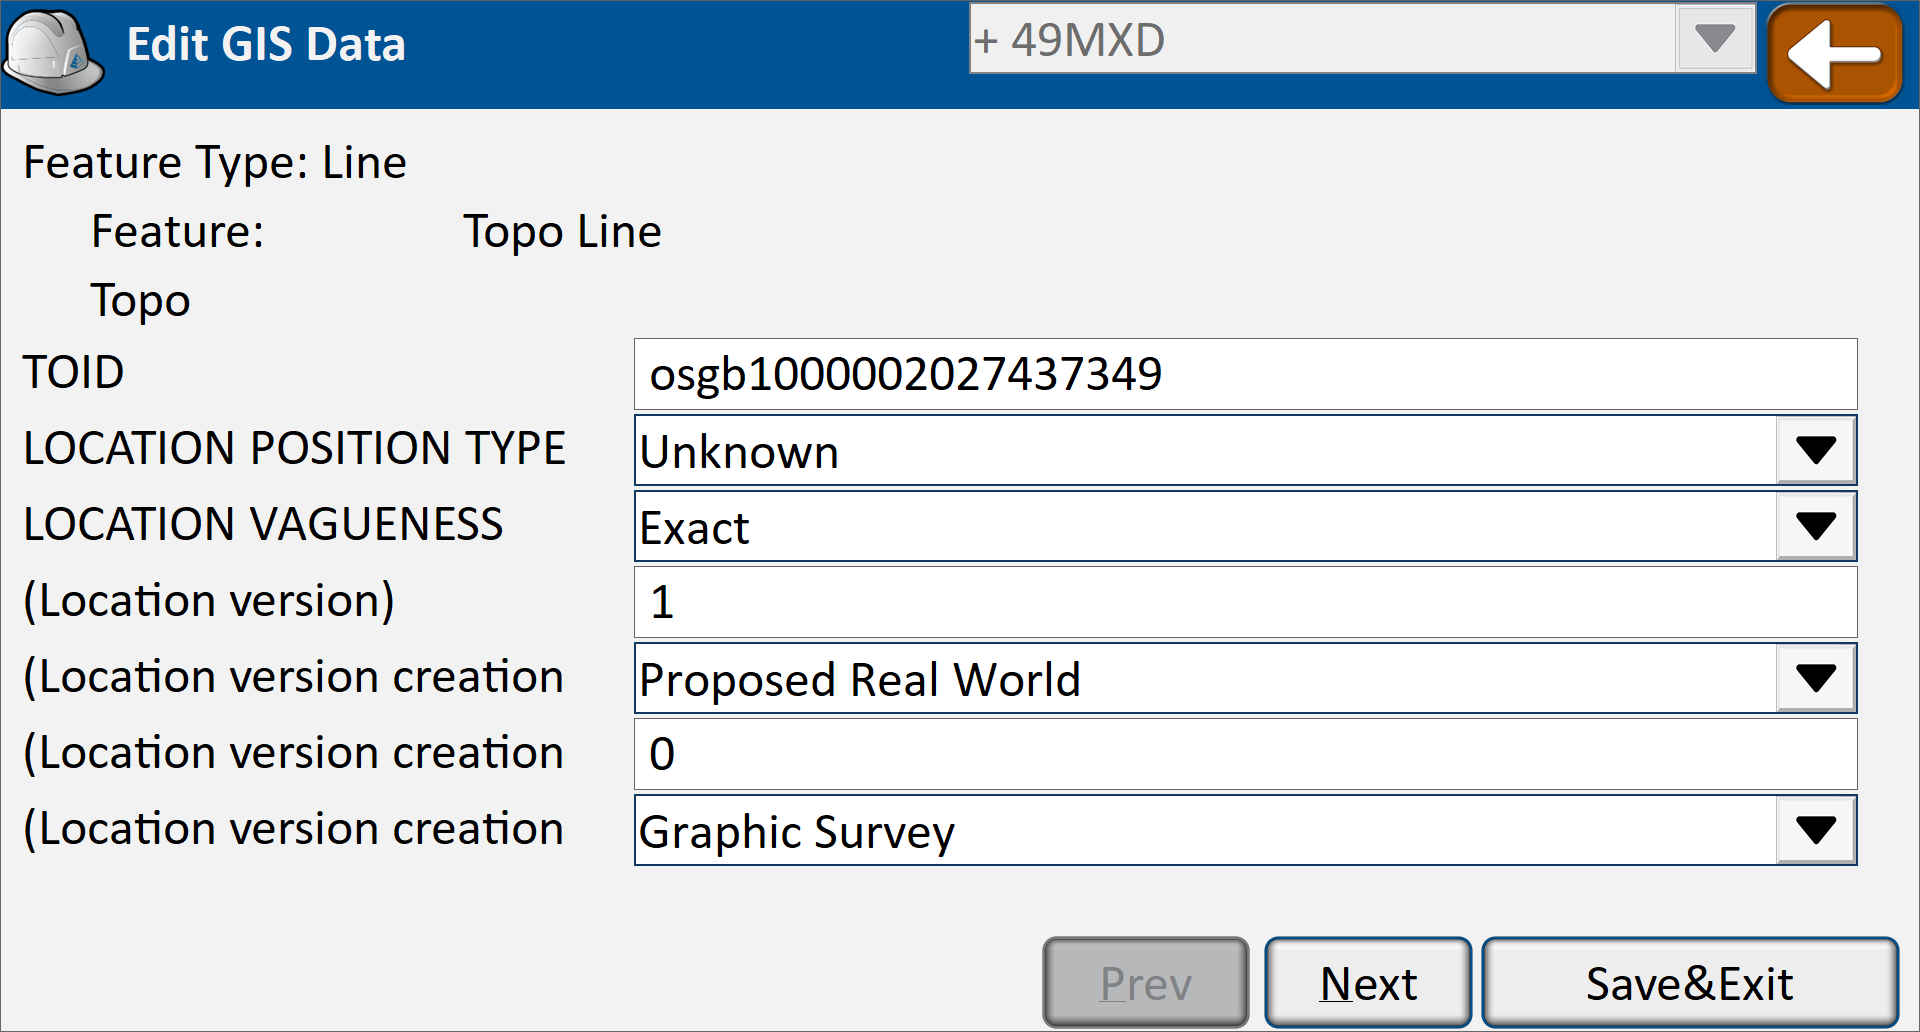The image size is (1920, 1032).
Task: Click the TOID label
Action: tap(74, 373)
